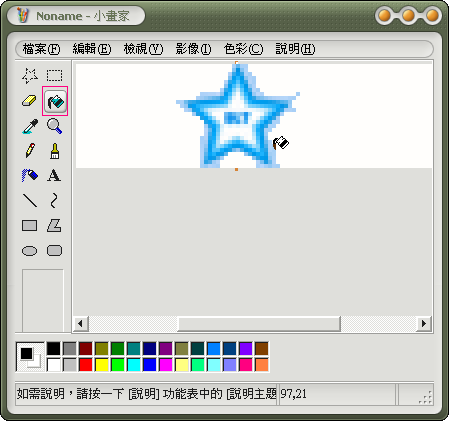Pick the olive color swatch
The height and width of the screenshot is (421, 449).
pyautogui.click(x=101, y=349)
